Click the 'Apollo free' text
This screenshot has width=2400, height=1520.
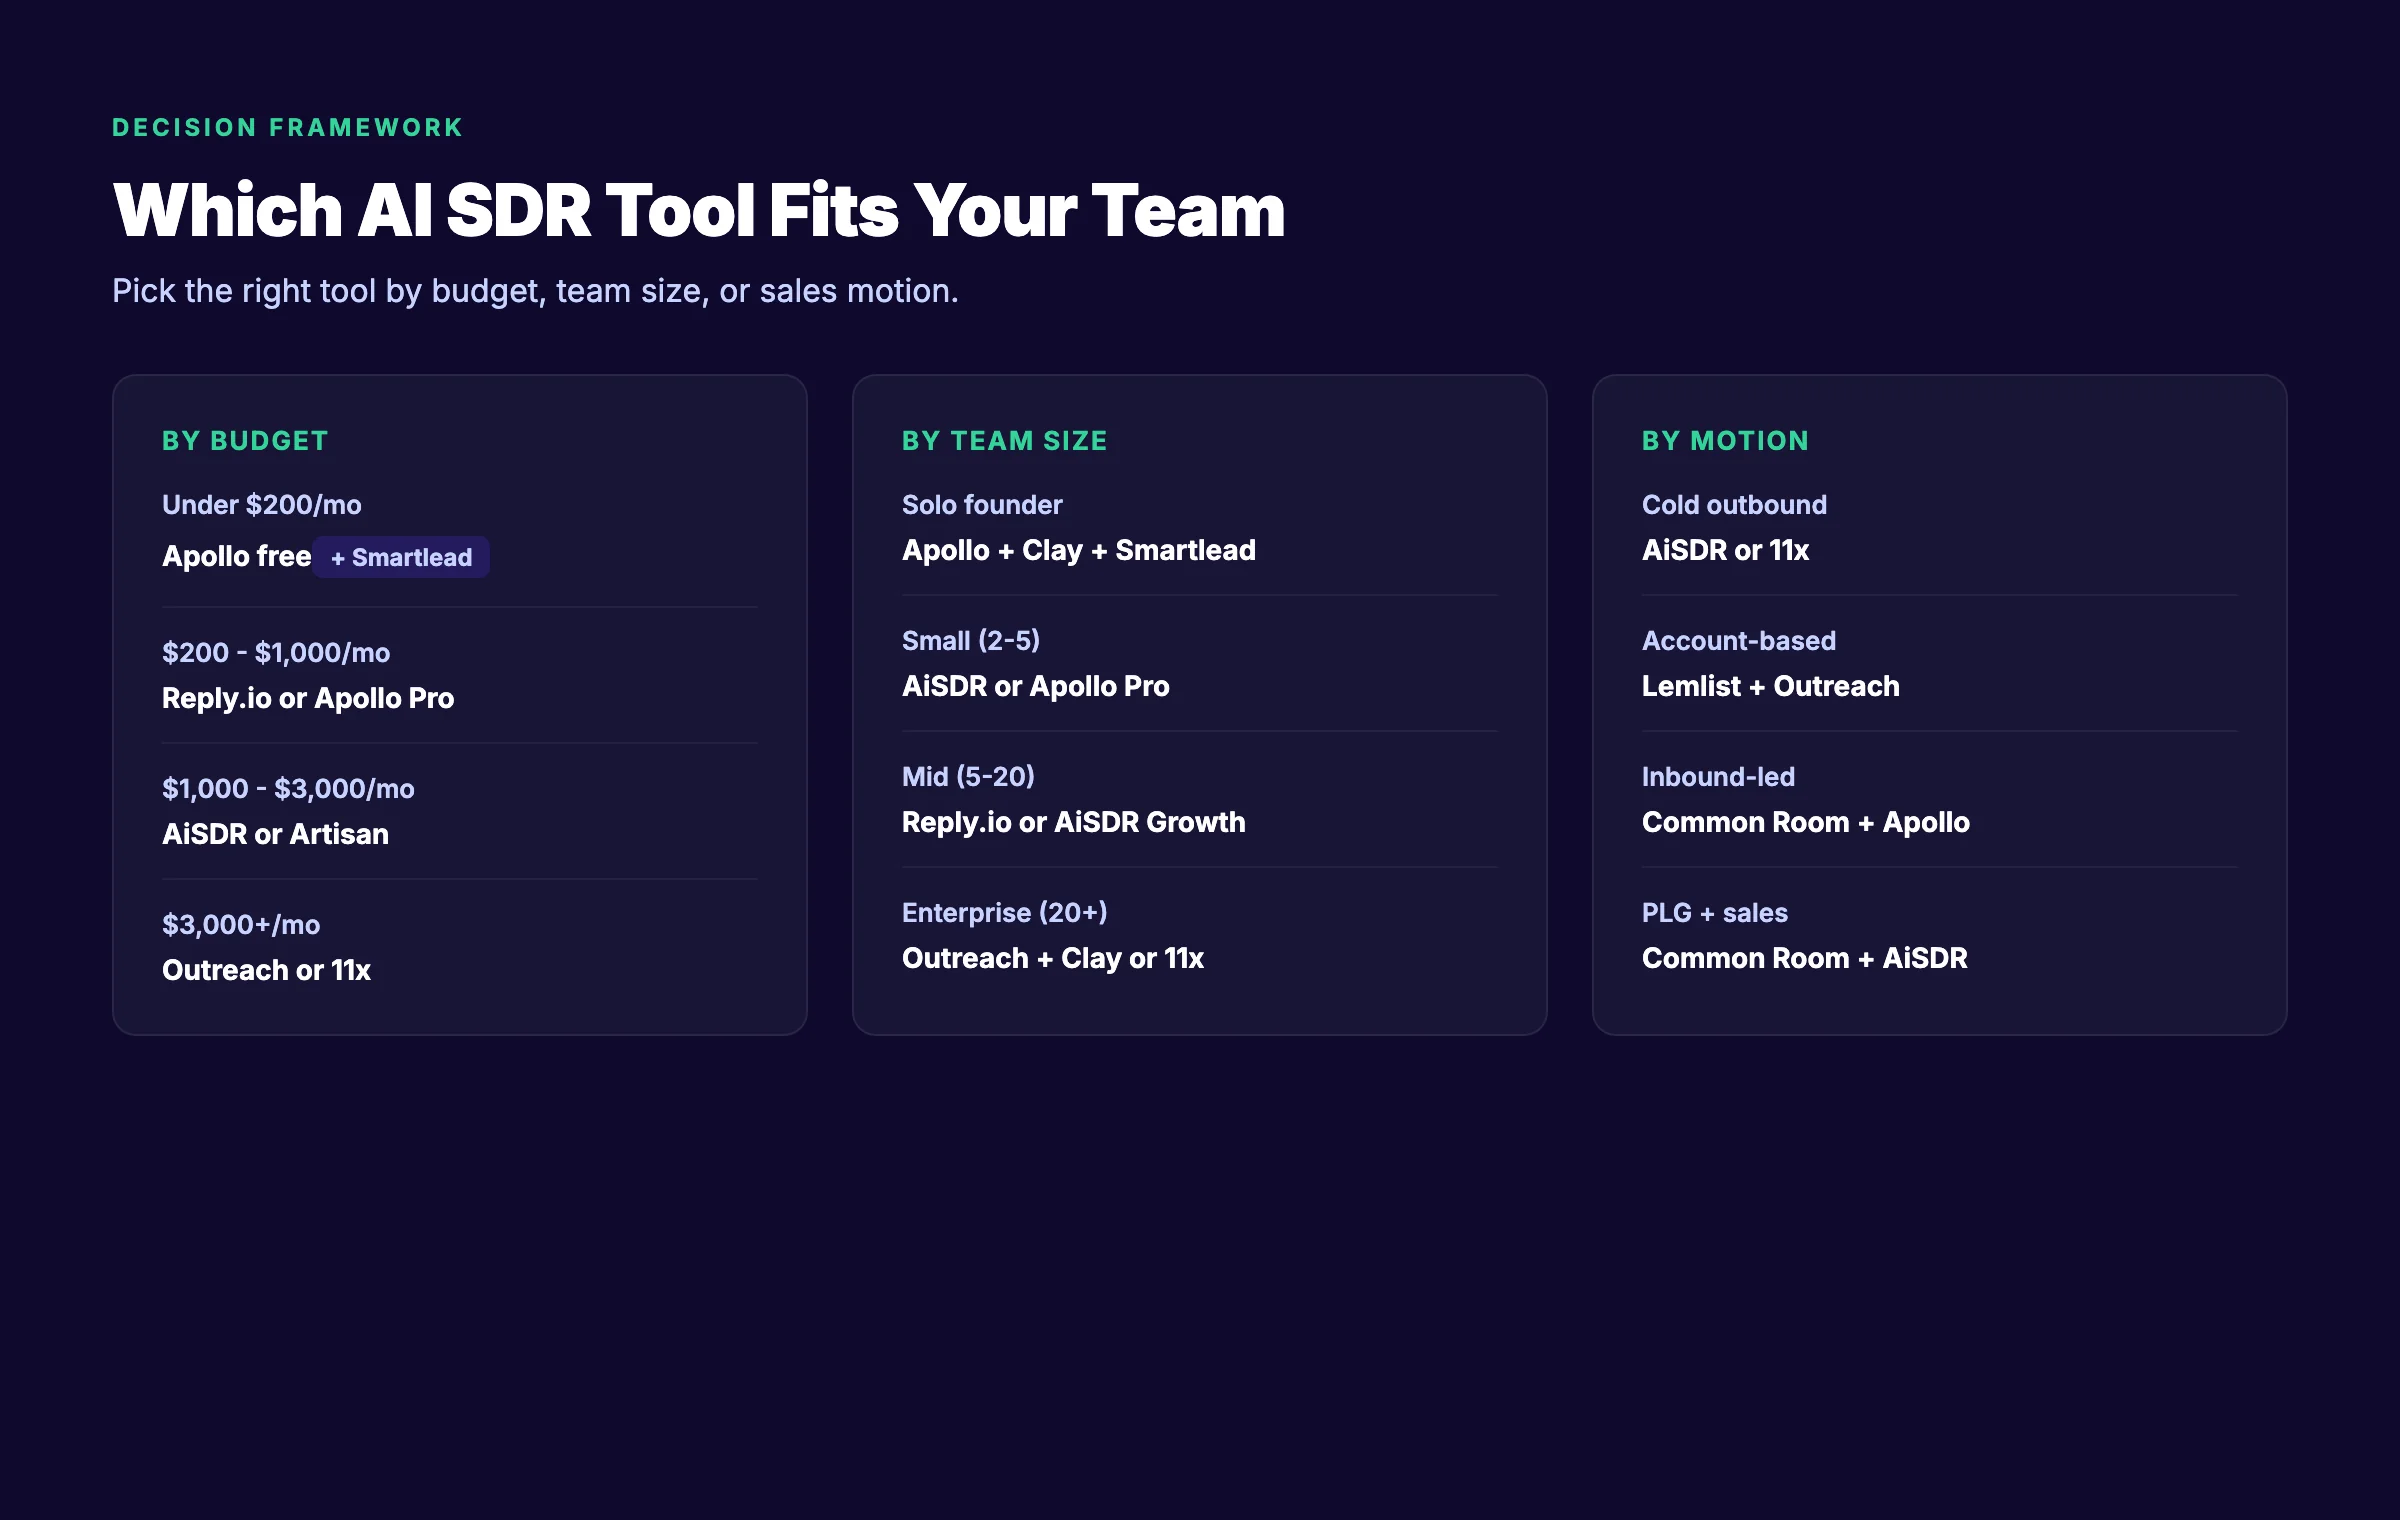click(x=237, y=556)
